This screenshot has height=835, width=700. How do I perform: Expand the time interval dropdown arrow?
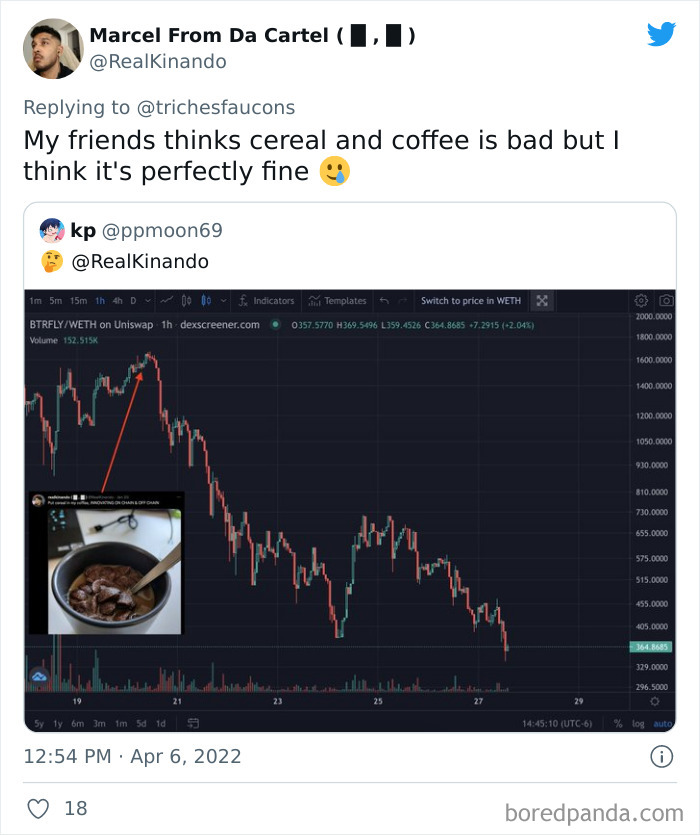point(147,301)
